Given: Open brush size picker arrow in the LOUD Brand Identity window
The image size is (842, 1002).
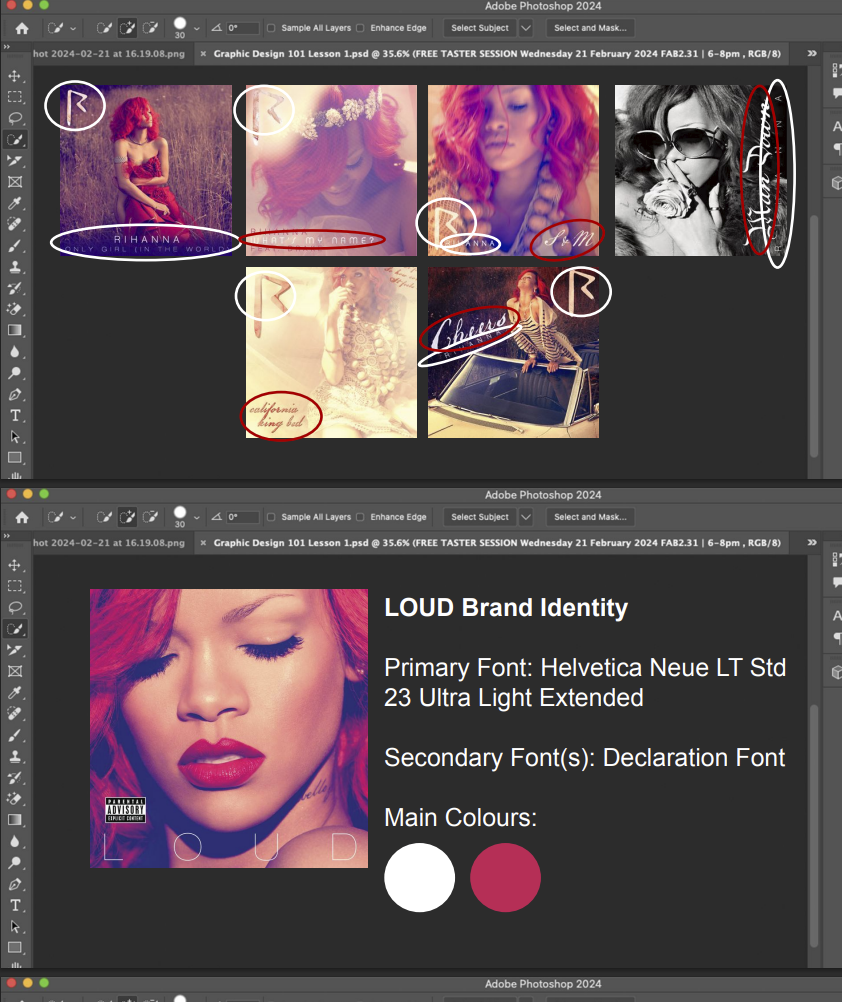Looking at the screenshot, I should pyautogui.click(x=196, y=518).
